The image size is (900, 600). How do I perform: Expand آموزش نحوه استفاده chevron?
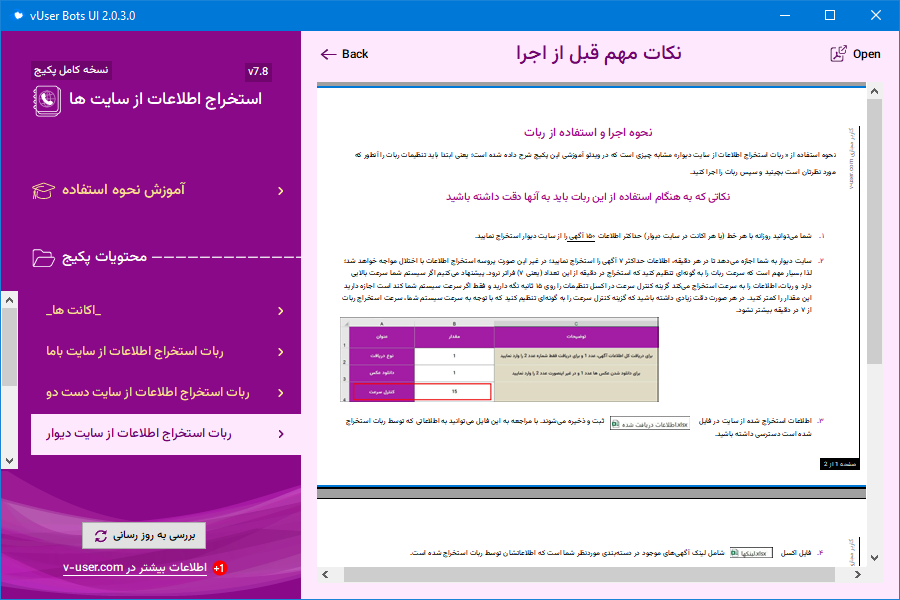(281, 191)
